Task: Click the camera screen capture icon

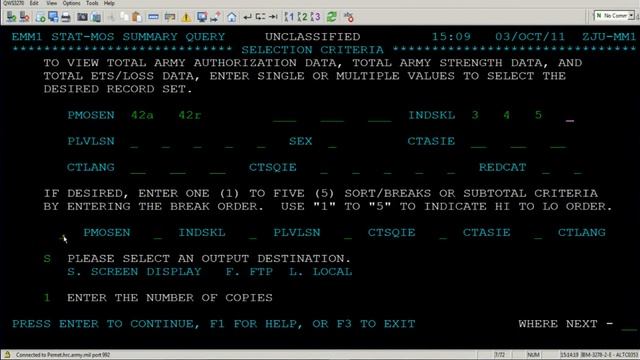Action: pos(82,17)
